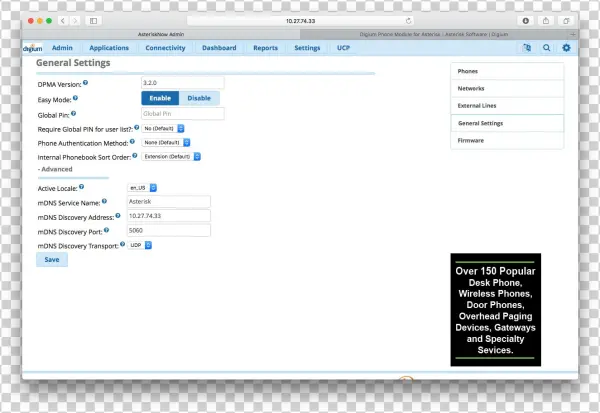600x413 pixels.
Task: Show all tabs icon in Safari
Action: (566, 21)
